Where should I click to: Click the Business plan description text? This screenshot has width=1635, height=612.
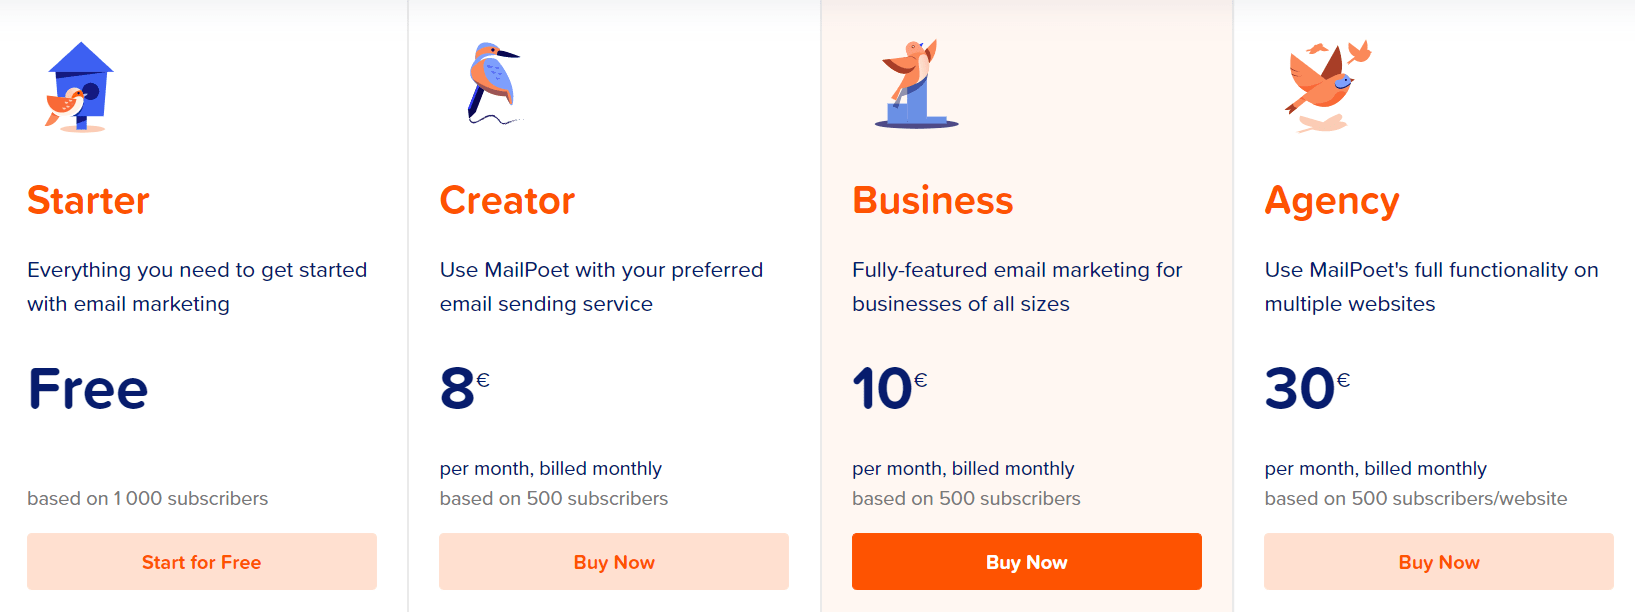(x=1017, y=286)
